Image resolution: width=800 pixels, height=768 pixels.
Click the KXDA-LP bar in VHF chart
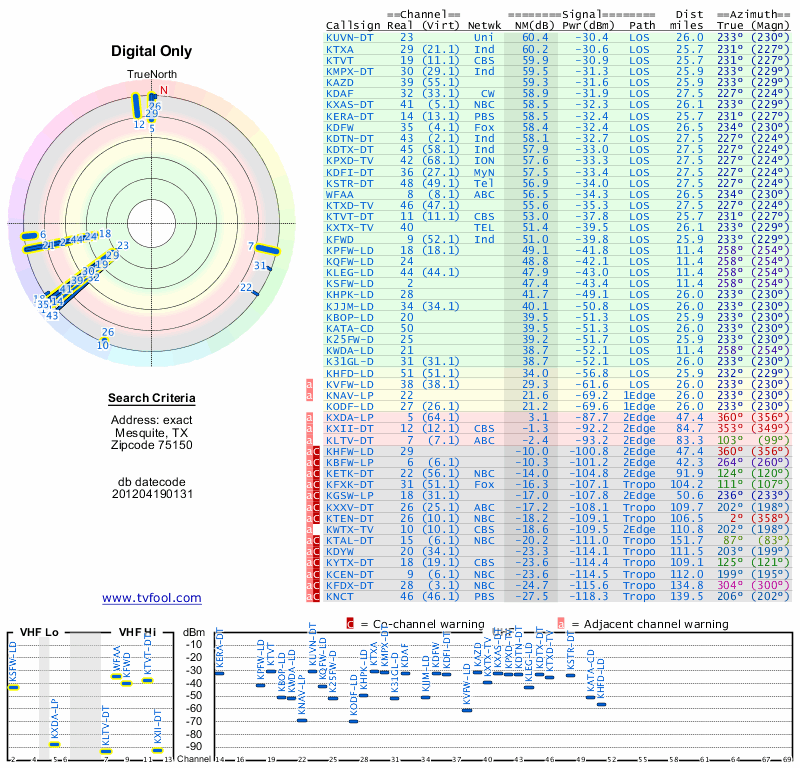(x=54, y=745)
